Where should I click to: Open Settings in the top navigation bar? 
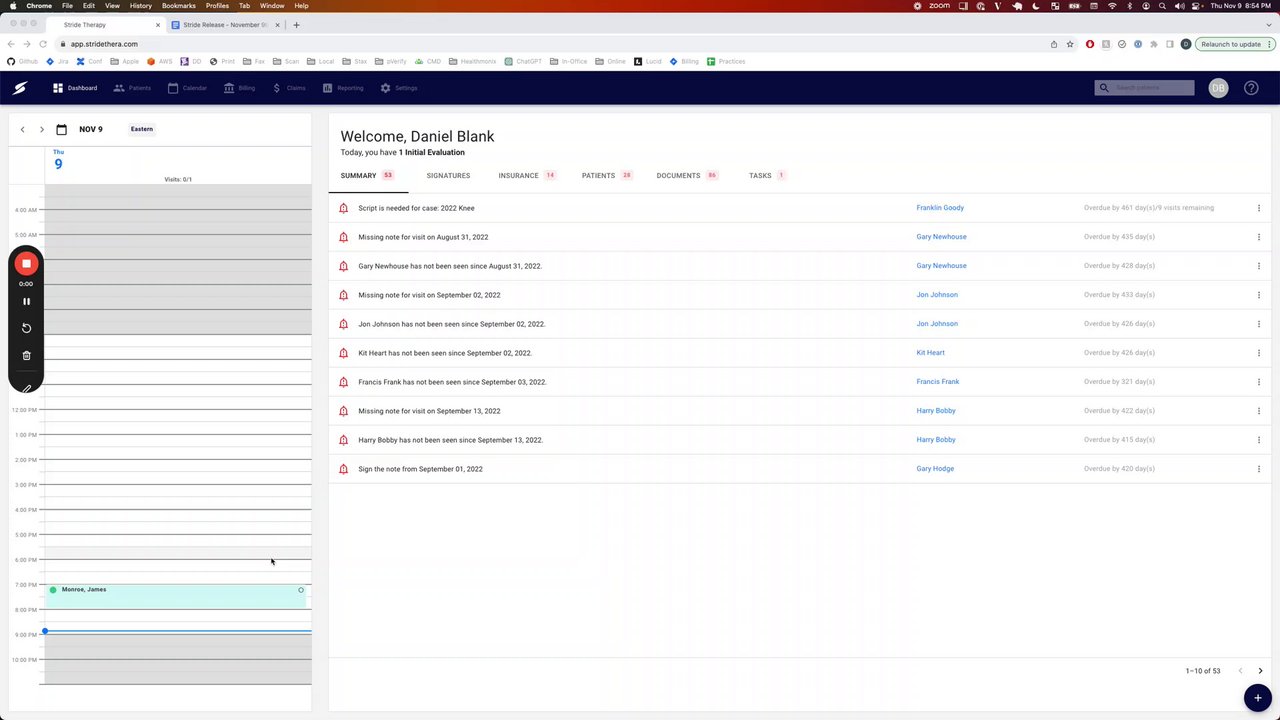click(x=399, y=88)
